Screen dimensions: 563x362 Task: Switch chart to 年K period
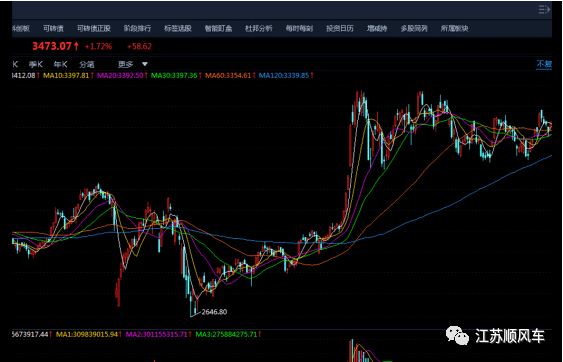60,64
